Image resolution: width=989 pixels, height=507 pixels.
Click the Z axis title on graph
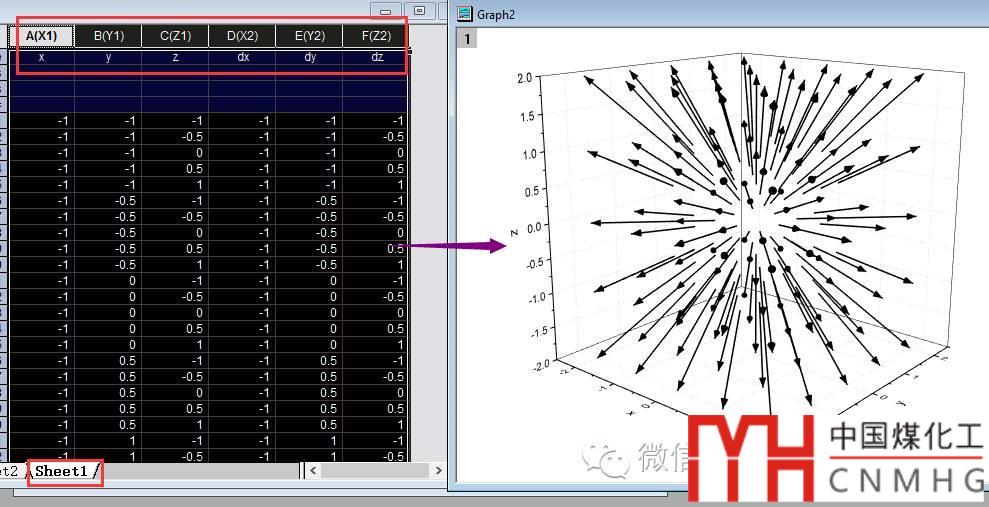pos(514,231)
